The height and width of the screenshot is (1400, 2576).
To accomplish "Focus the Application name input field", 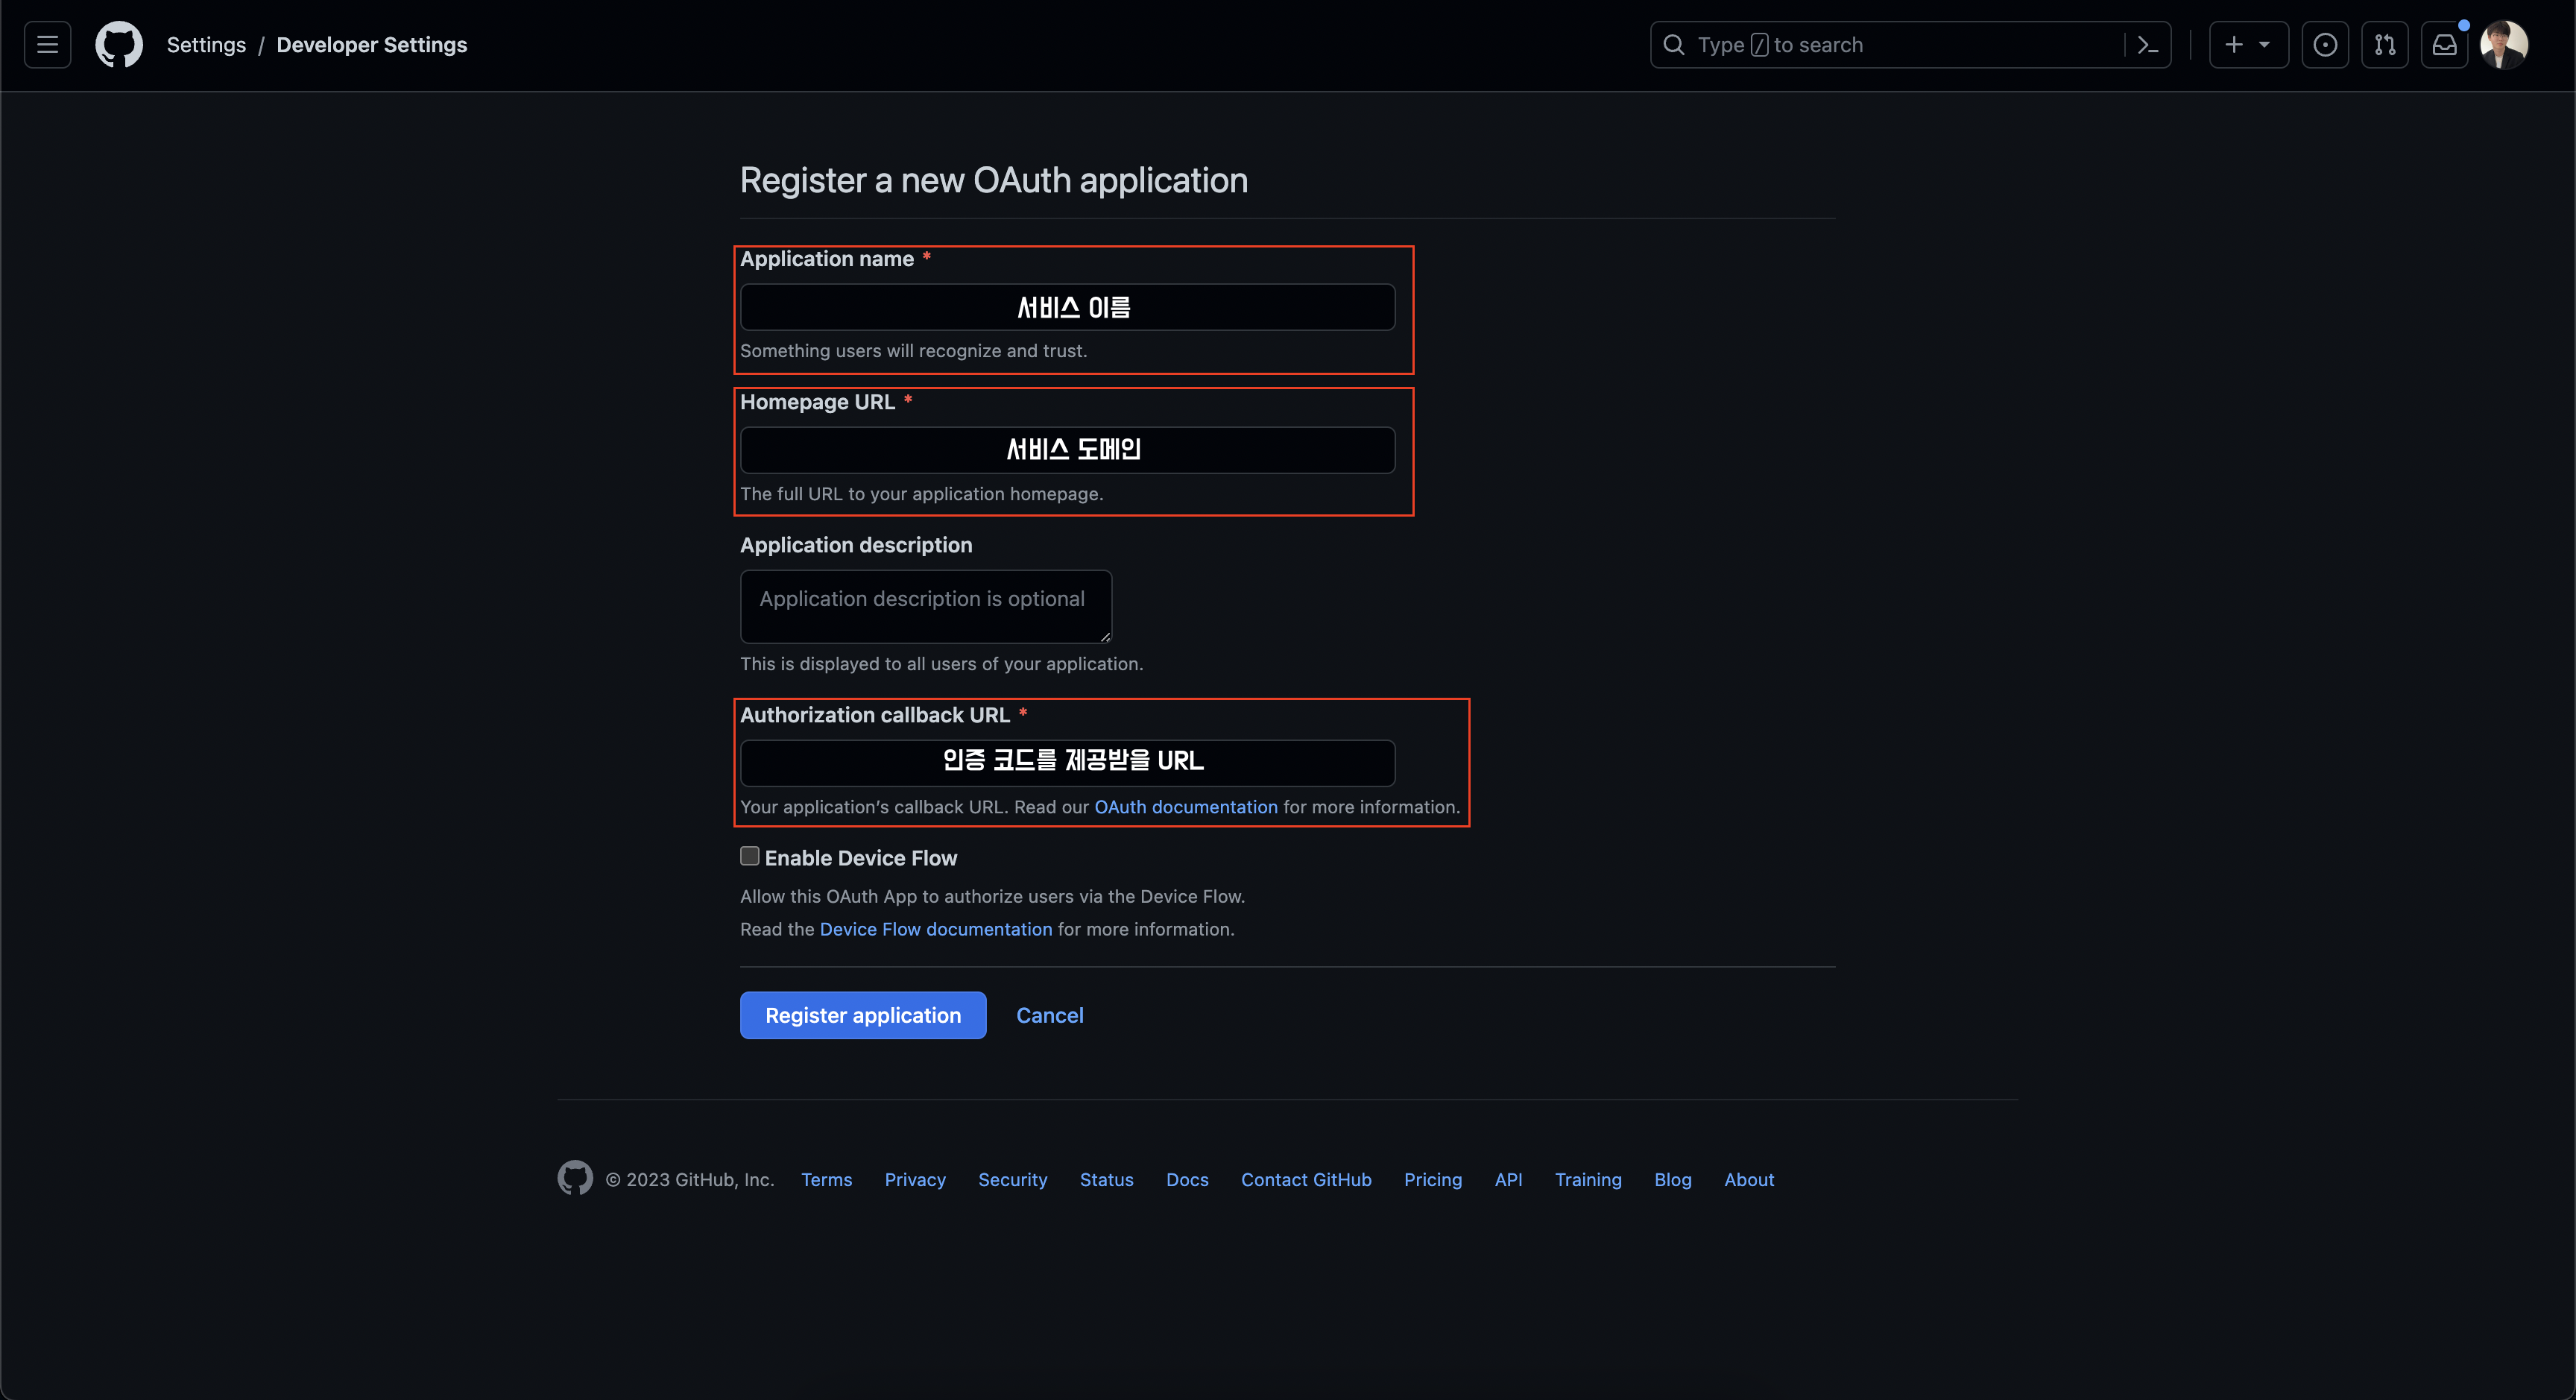I will [1067, 307].
